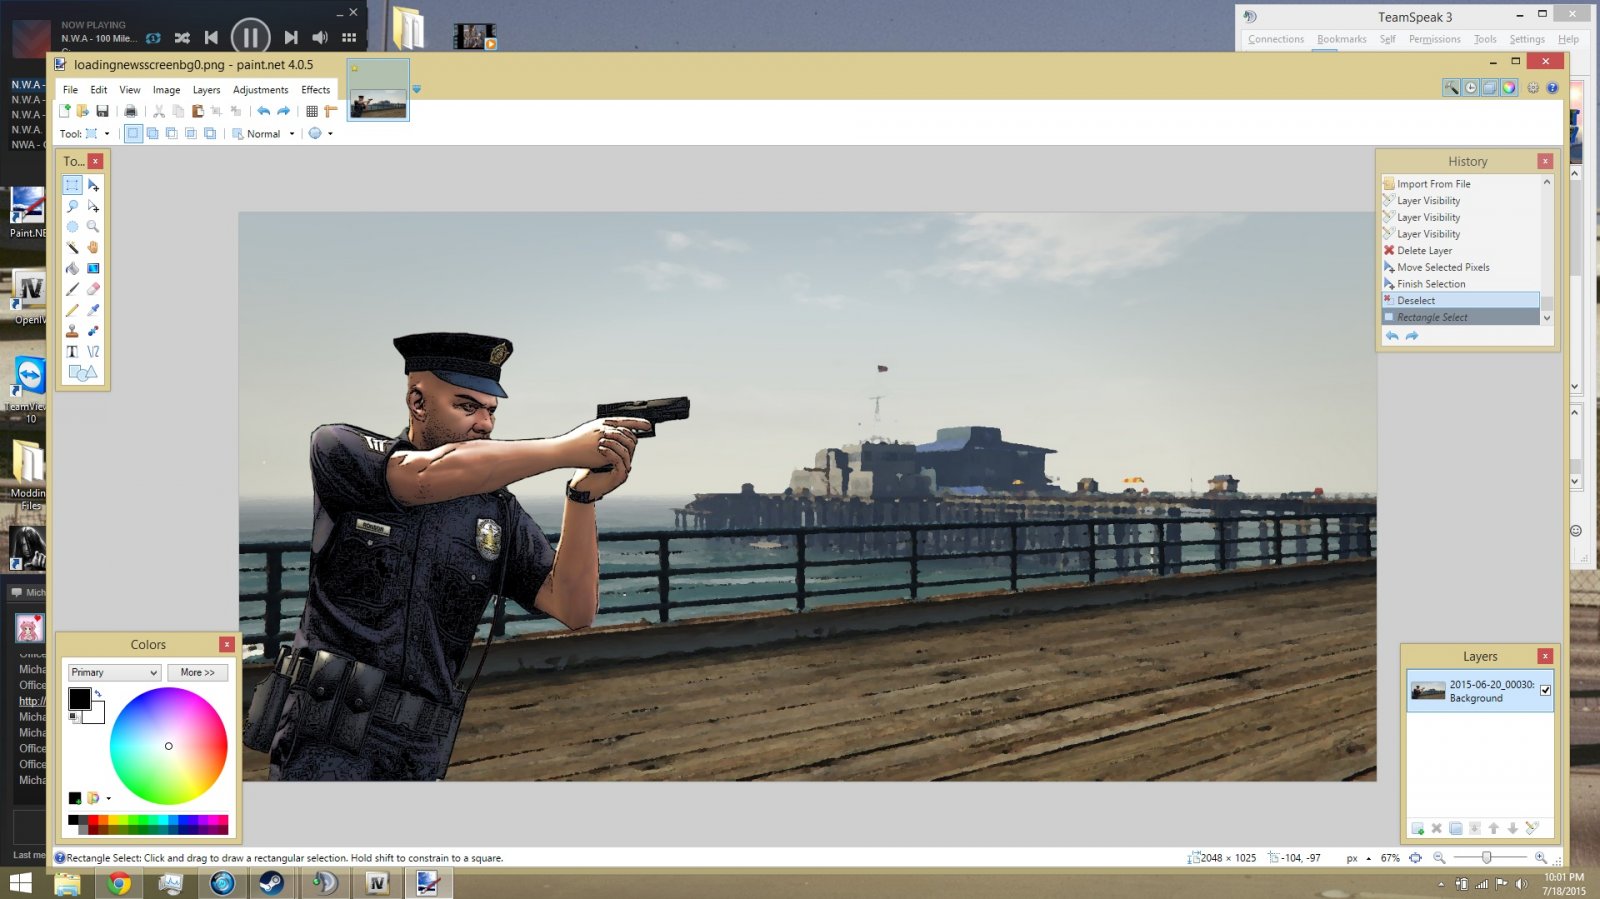Adjust the zoom slider in status bar
This screenshot has height=899, width=1600.
coord(1487,858)
